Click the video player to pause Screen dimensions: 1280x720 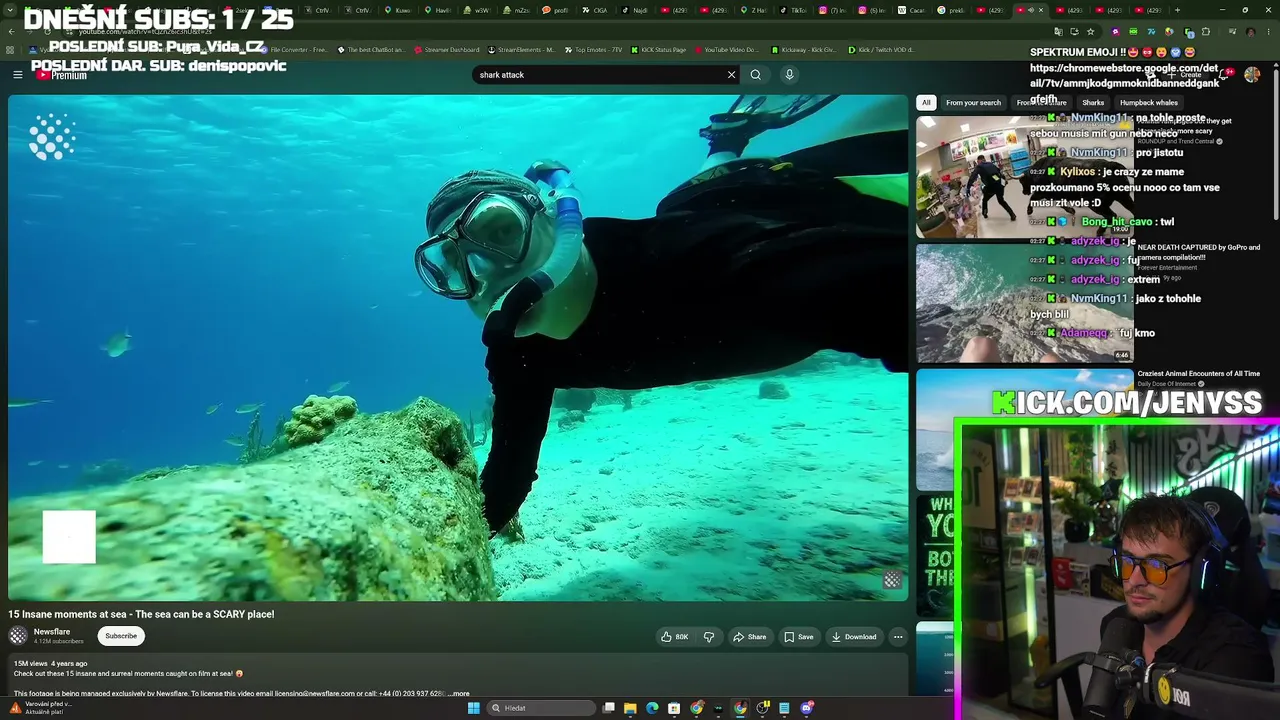[x=458, y=348]
